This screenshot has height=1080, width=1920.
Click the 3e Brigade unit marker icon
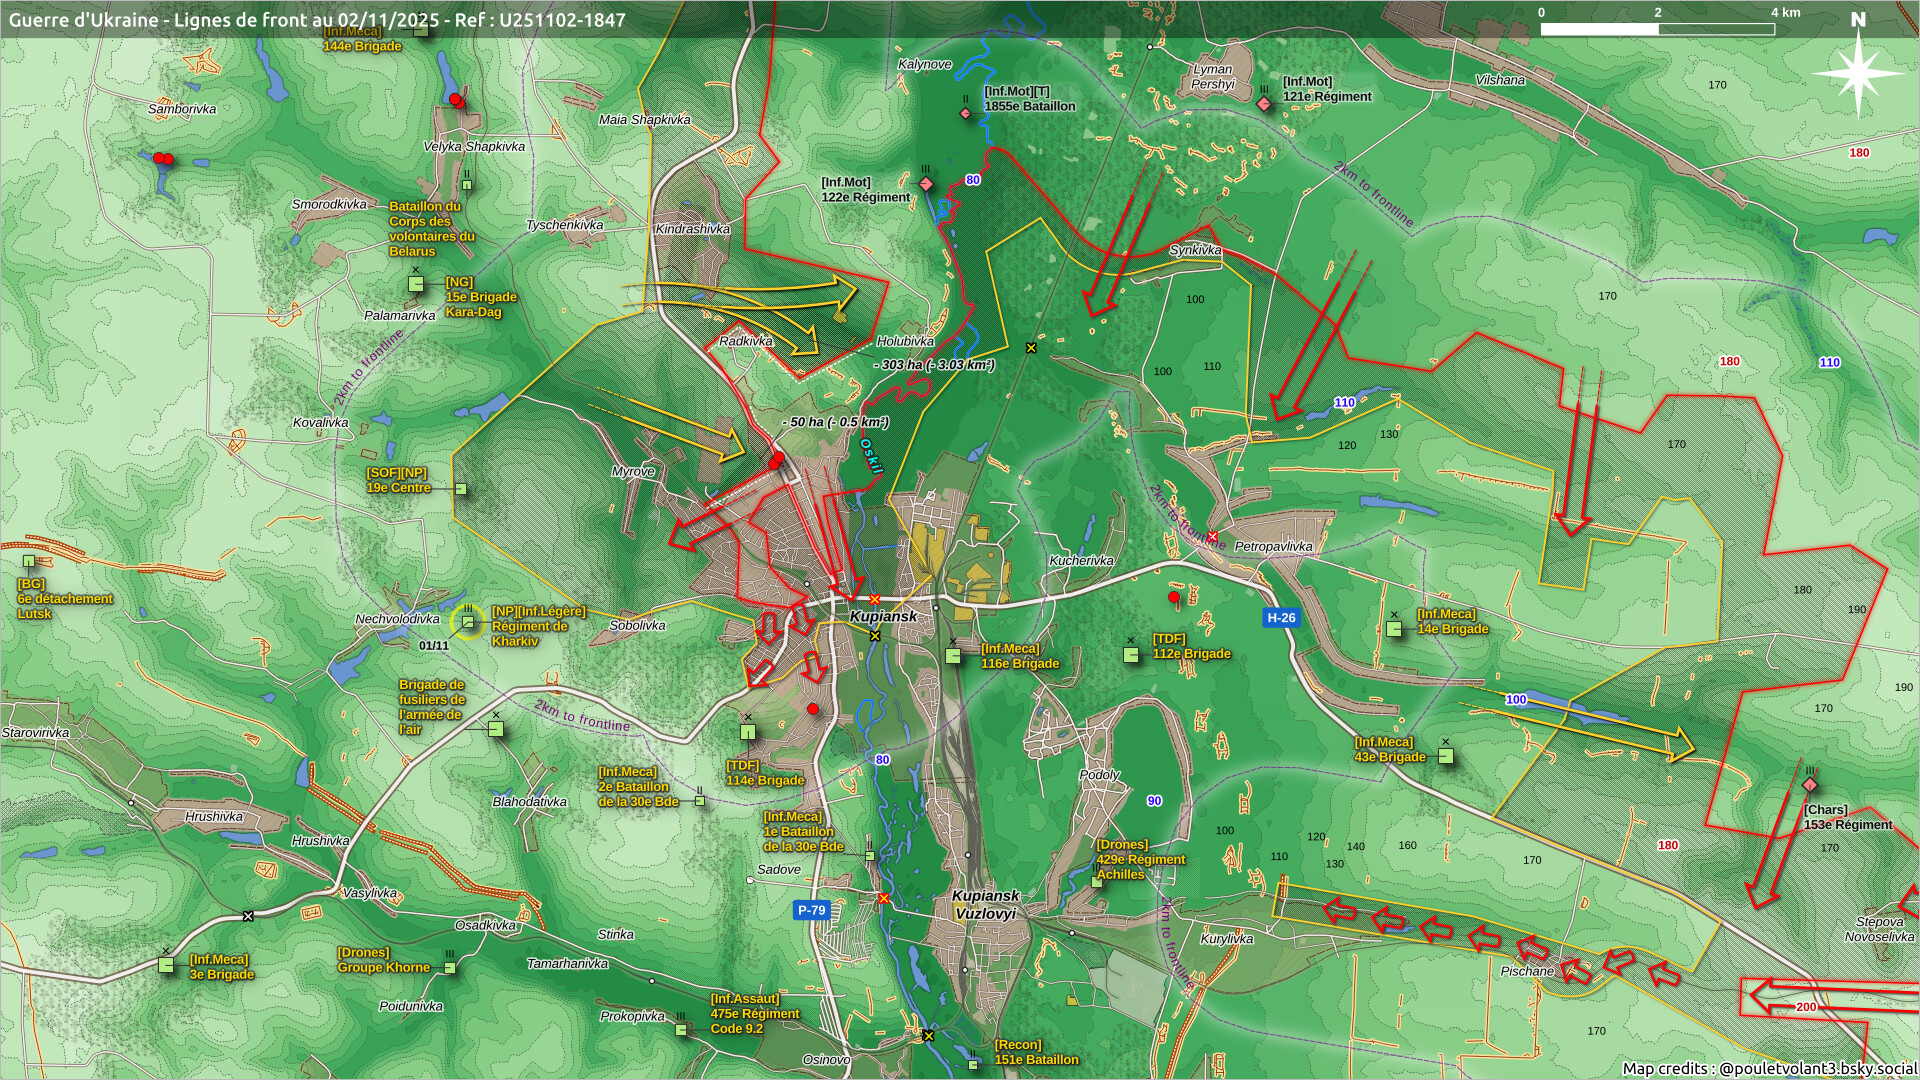(166, 965)
